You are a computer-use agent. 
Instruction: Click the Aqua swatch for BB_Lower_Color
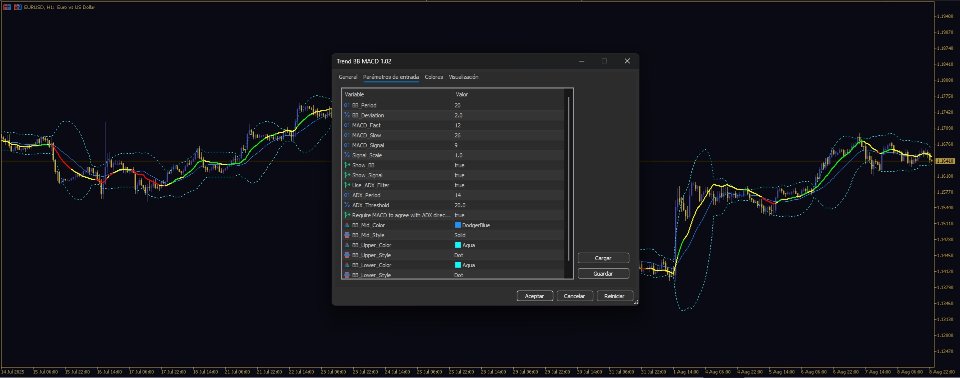(458, 265)
